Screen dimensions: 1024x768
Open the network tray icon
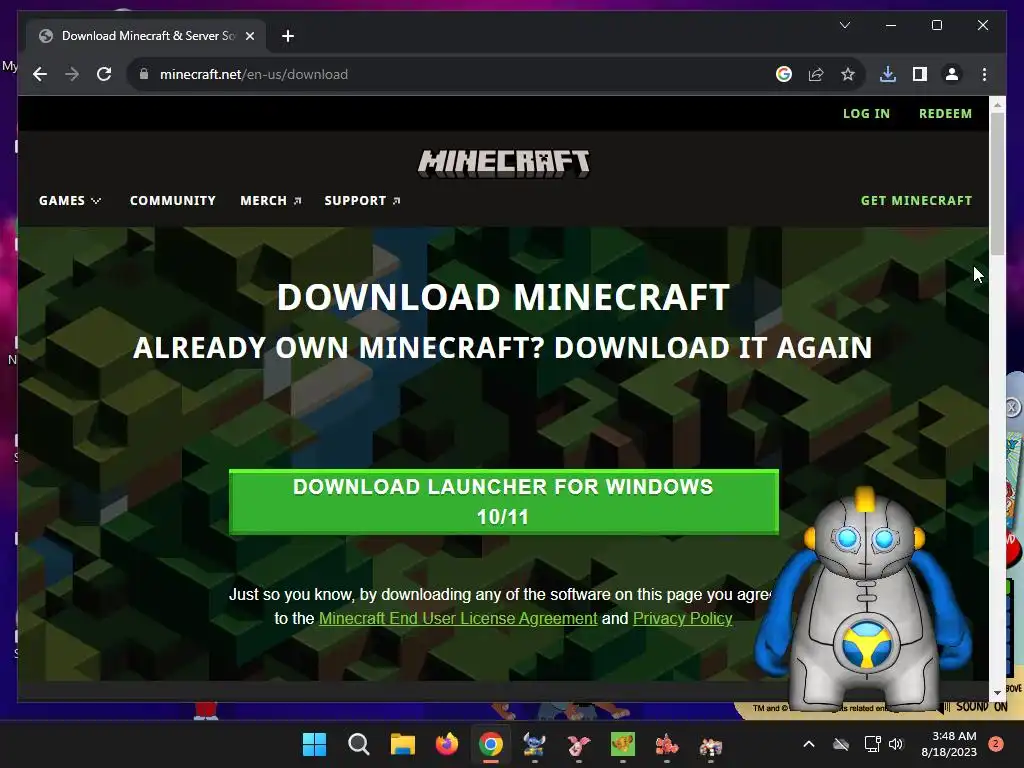(872, 744)
